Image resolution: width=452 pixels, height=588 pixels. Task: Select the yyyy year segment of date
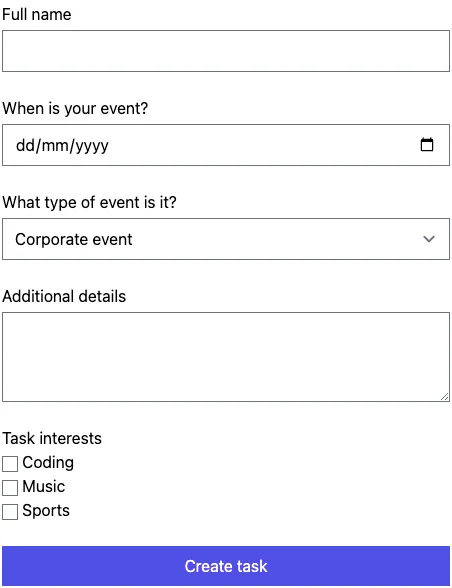click(x=93, y=146)
